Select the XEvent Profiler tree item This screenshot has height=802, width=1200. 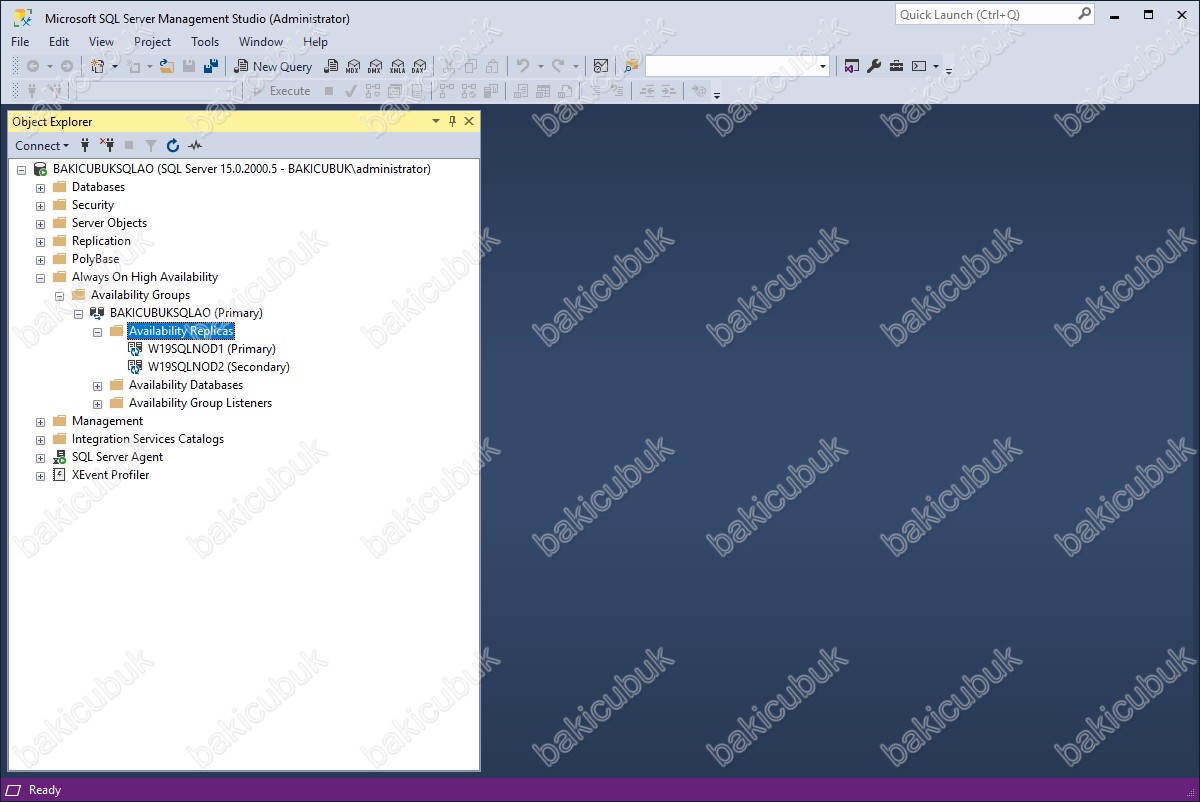(x=110, y=475)
